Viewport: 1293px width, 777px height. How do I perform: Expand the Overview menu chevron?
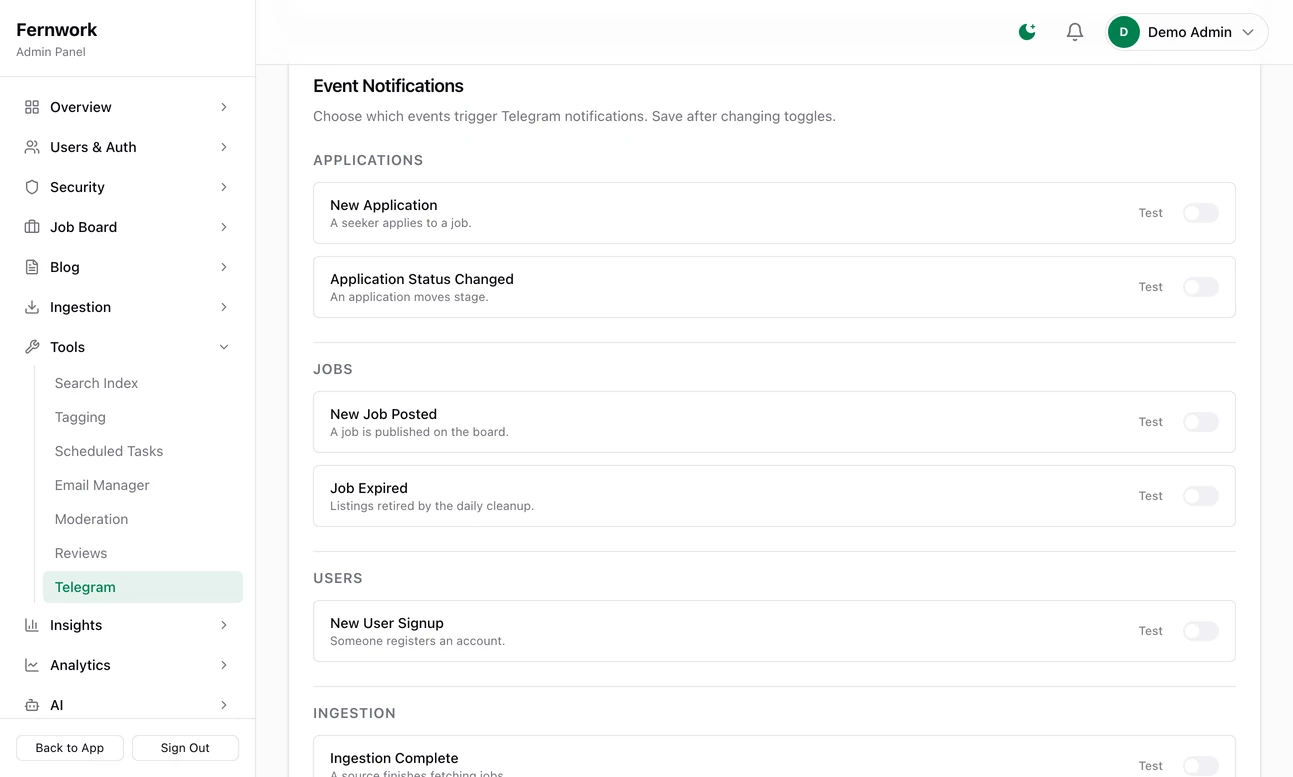[x=224, y=107]
